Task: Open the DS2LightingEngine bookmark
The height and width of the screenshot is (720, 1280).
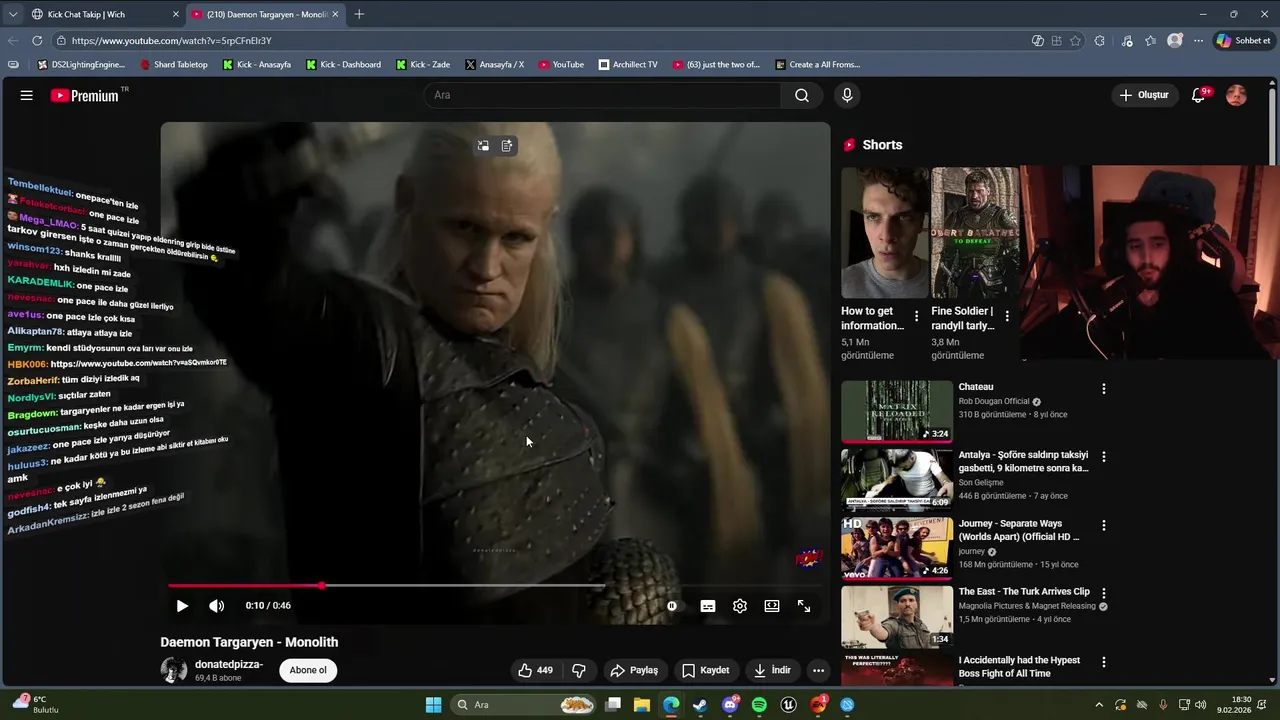Action: click(x=80, y=65)
